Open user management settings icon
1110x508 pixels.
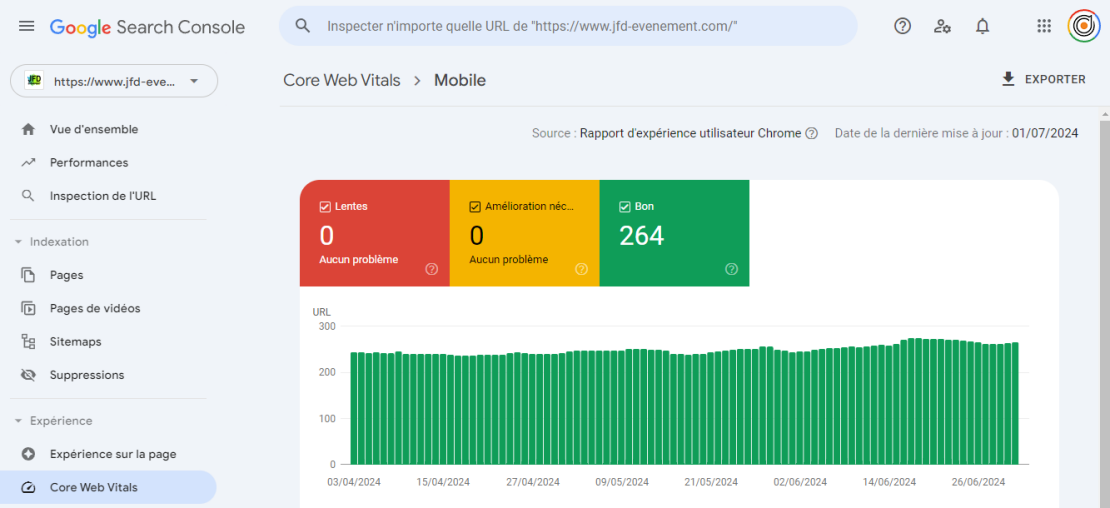[x=942, y=26]
